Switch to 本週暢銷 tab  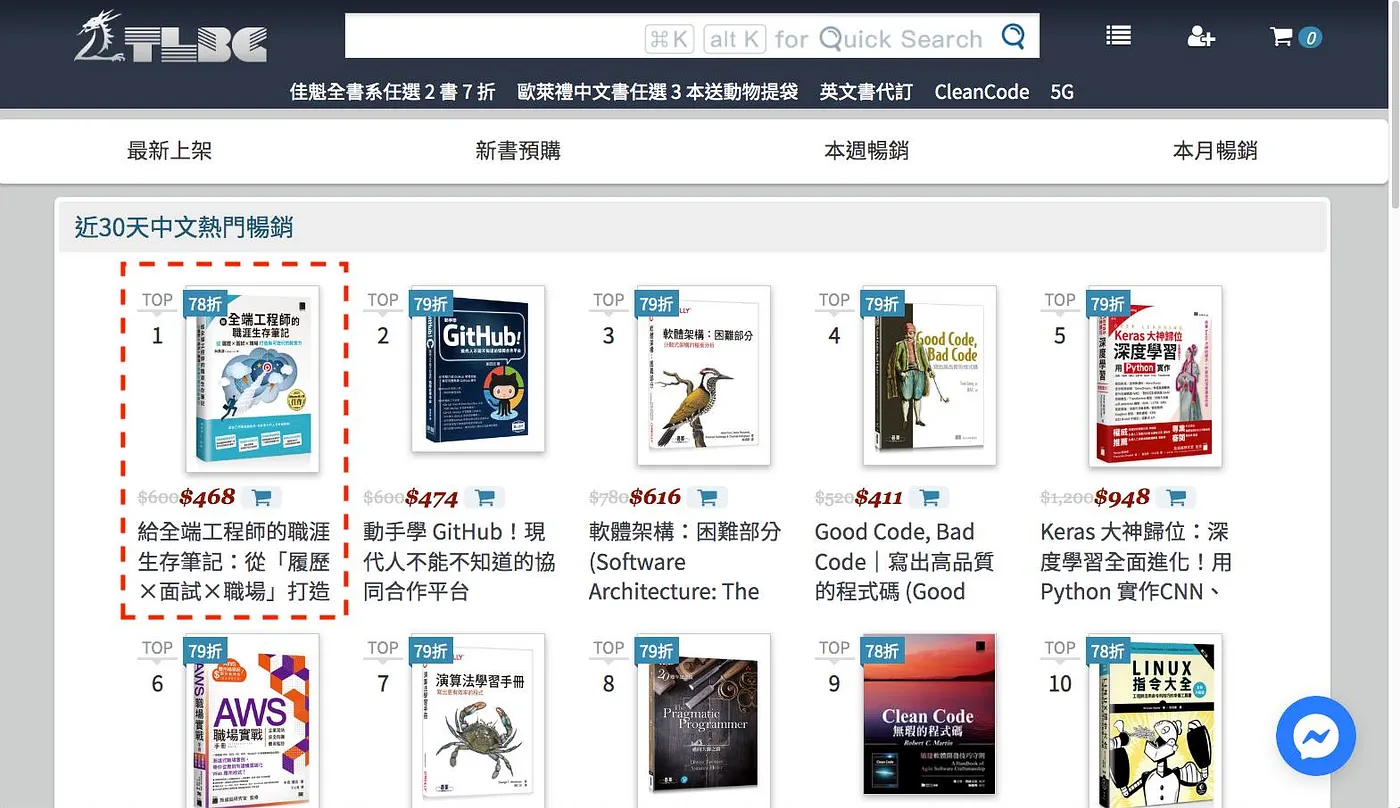866,151
